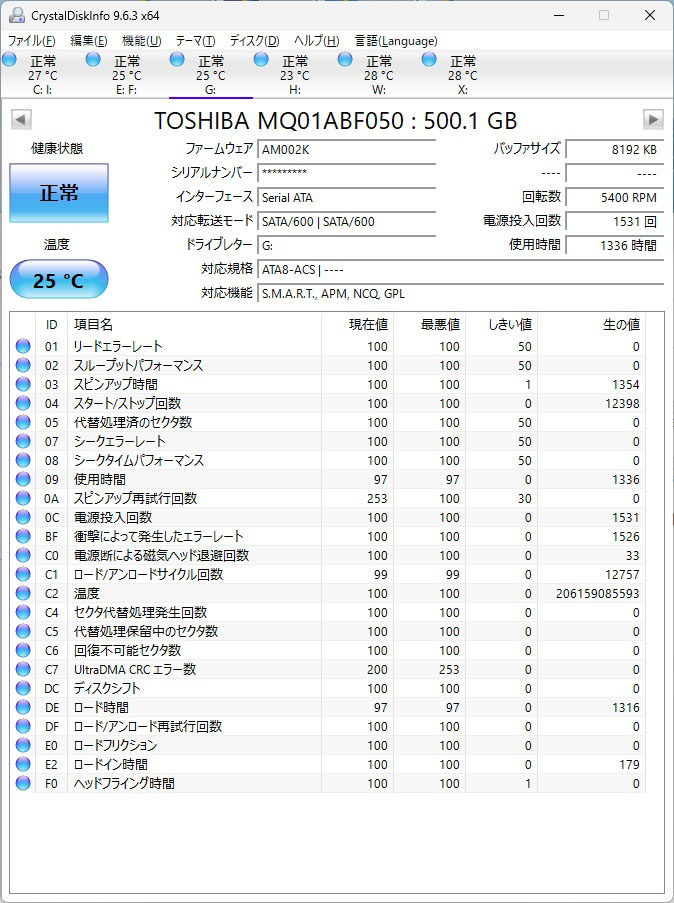Click status icon of row 07 シークエラーレート
The image size is (674, 903).
coord(23,441)
